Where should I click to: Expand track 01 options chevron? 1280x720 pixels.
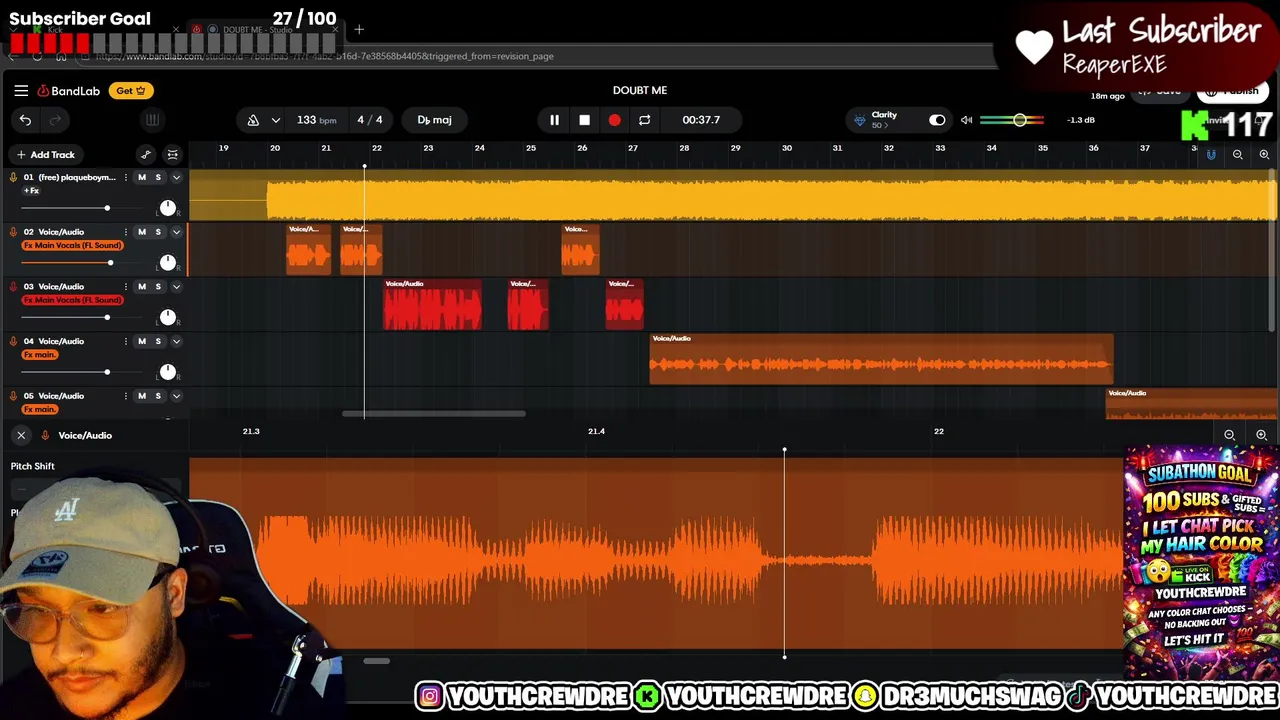pos(176,177)
